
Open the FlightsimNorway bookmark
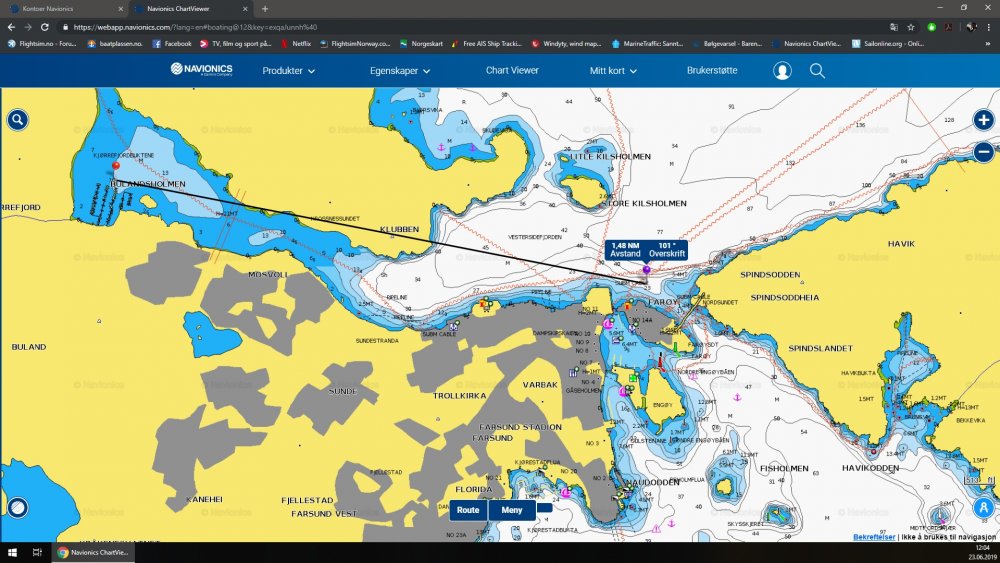(x=355, y=44)
